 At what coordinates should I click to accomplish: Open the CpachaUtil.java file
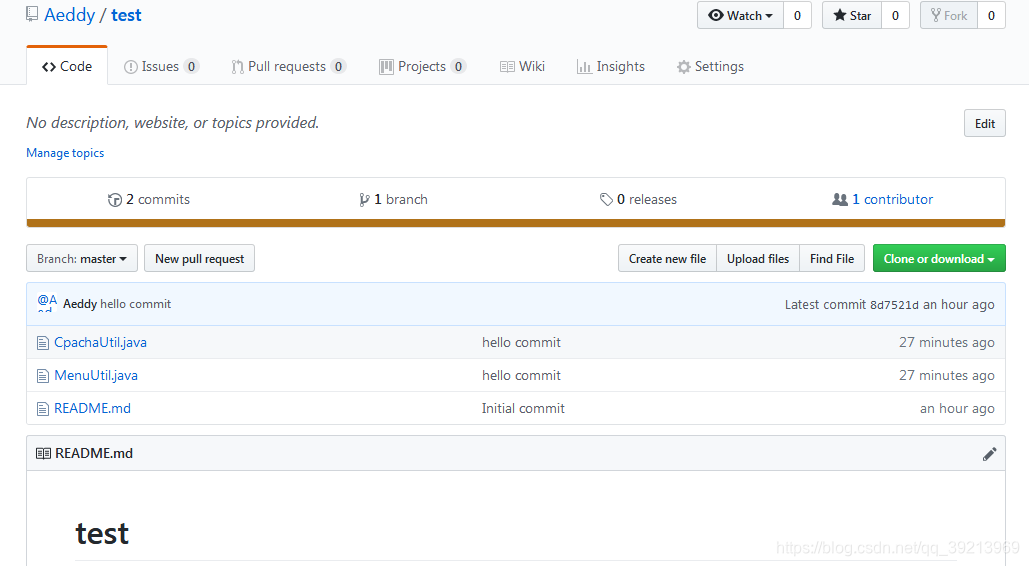click(100, 342)
